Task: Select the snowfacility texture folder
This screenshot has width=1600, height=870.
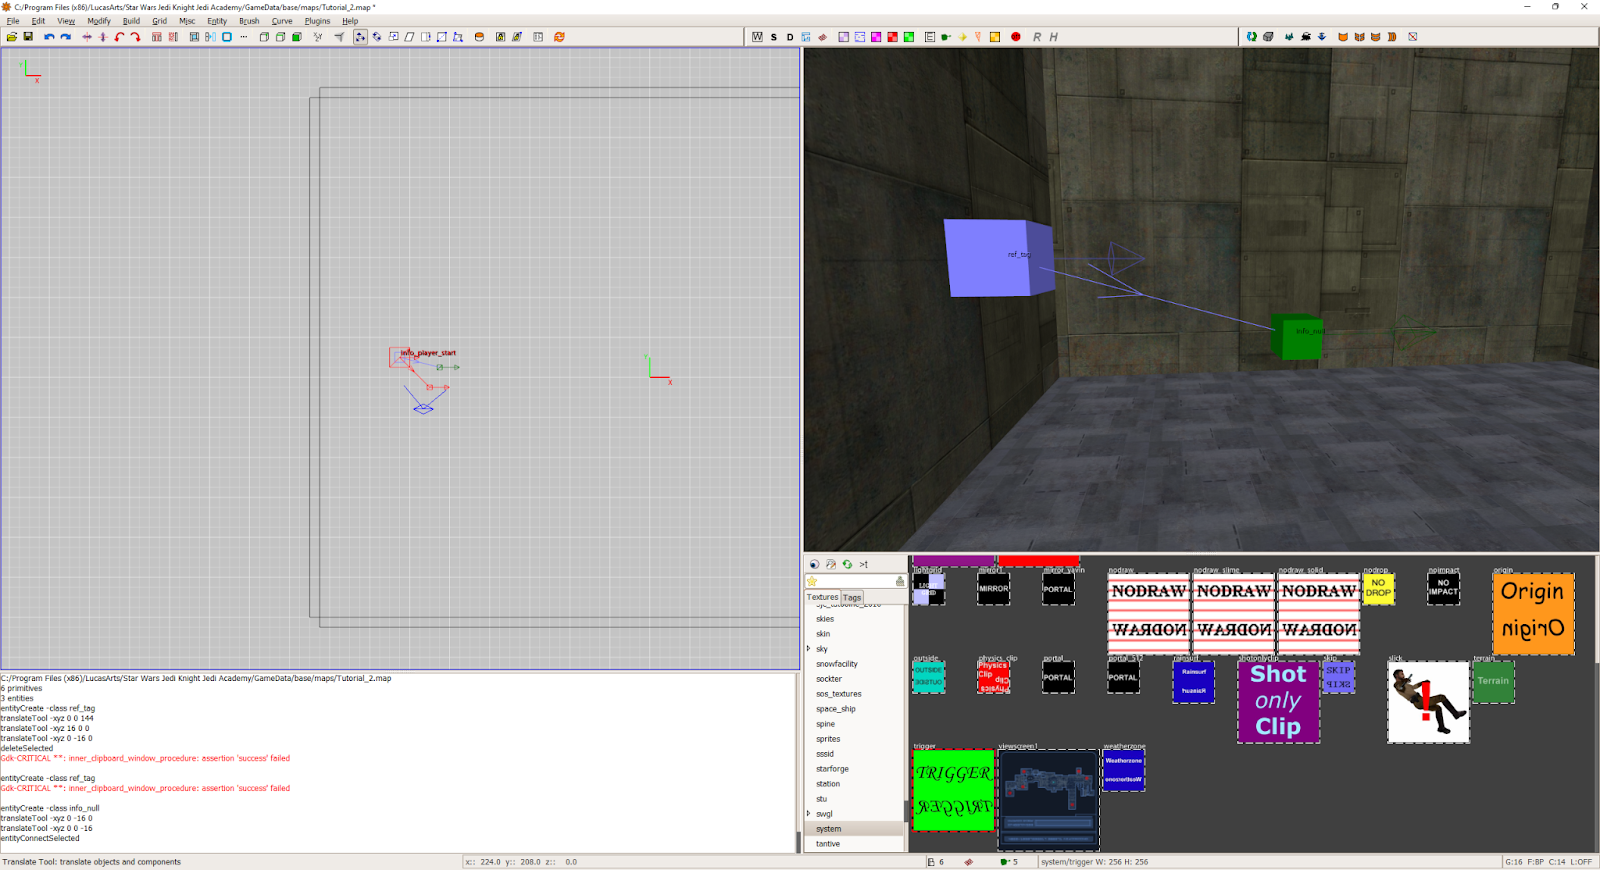Action: coord(855,664)
